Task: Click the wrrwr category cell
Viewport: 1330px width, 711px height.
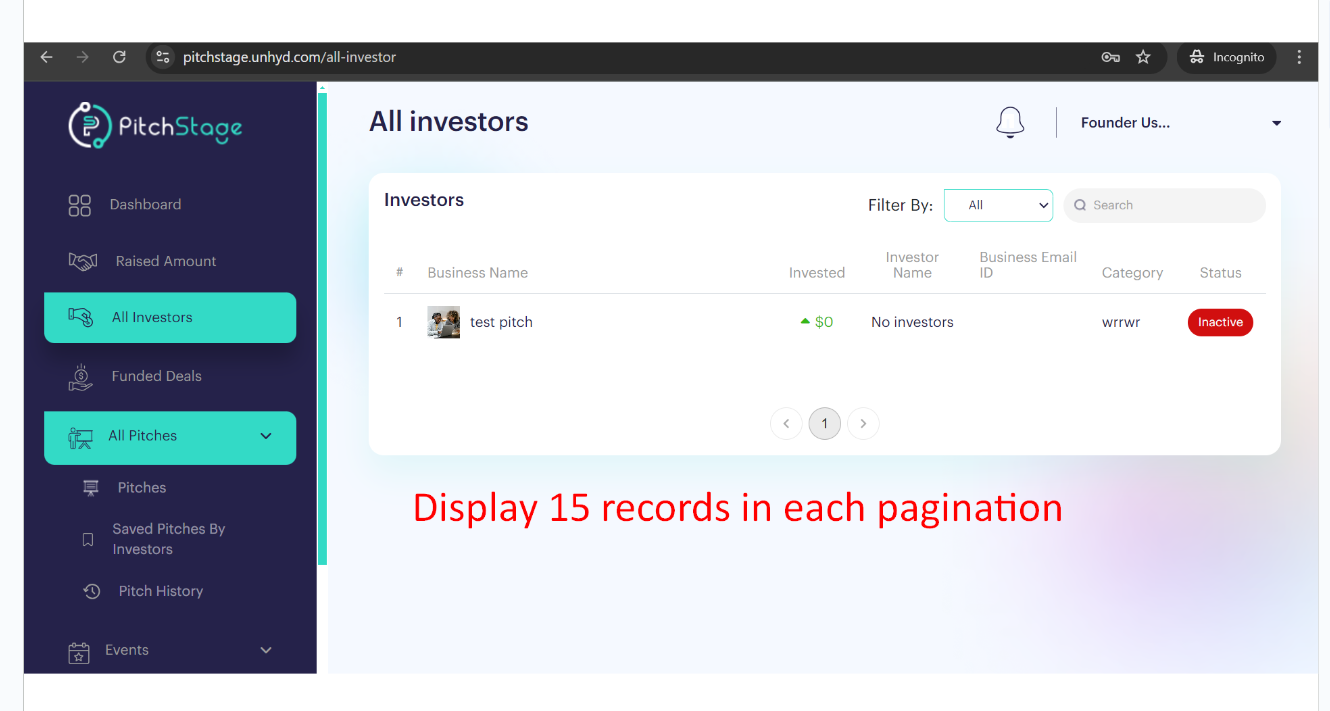Action: [1121, 322]
